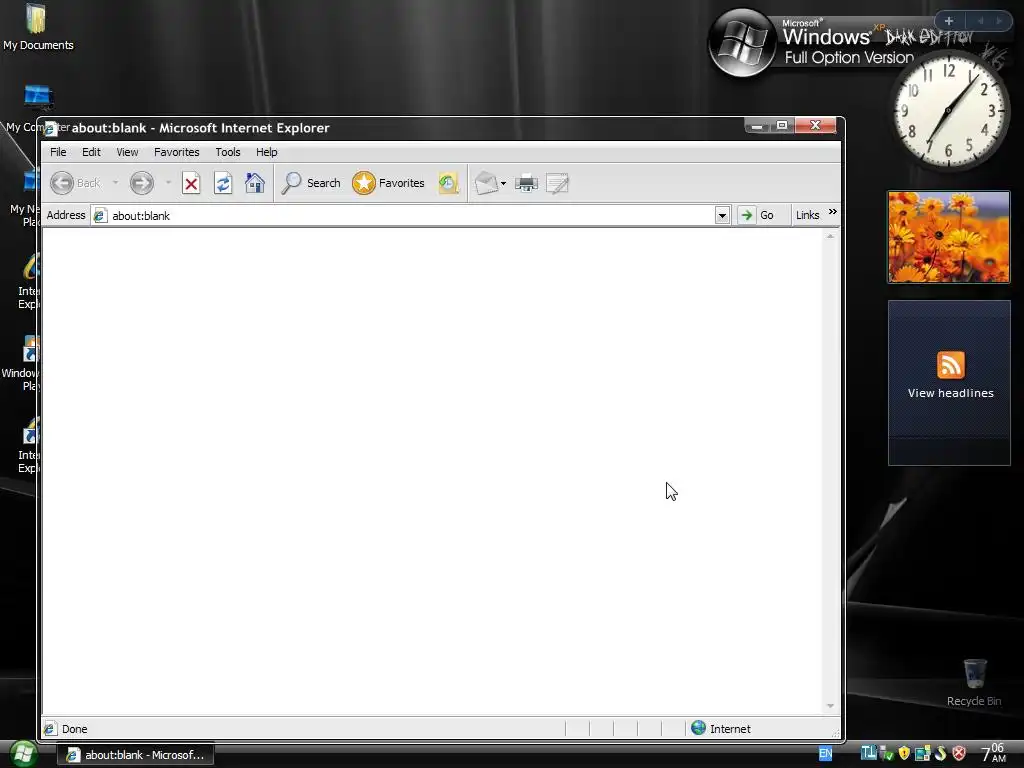Open the History pane icon

pos(449,183)
